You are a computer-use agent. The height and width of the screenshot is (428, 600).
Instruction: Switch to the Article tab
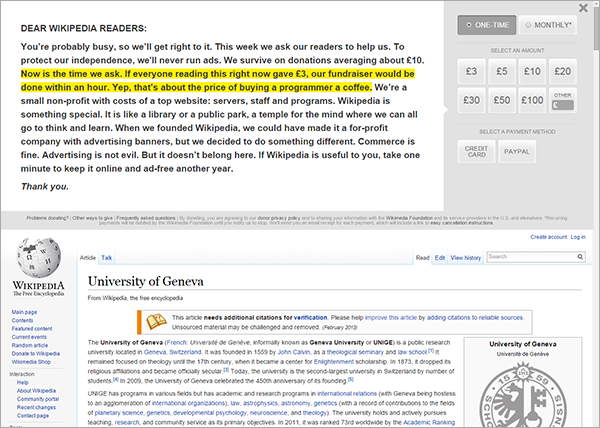pyautogui.click(x=88, y=258)
